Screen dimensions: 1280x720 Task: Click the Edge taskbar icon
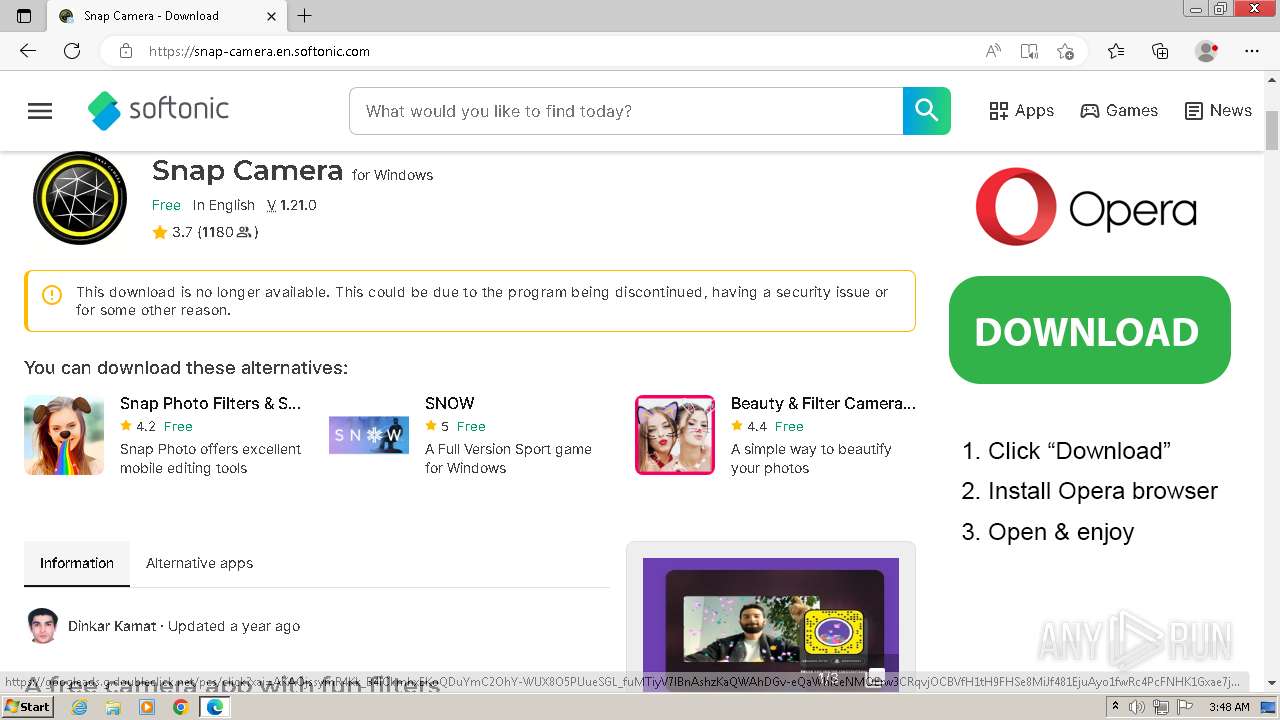[214, 707]
